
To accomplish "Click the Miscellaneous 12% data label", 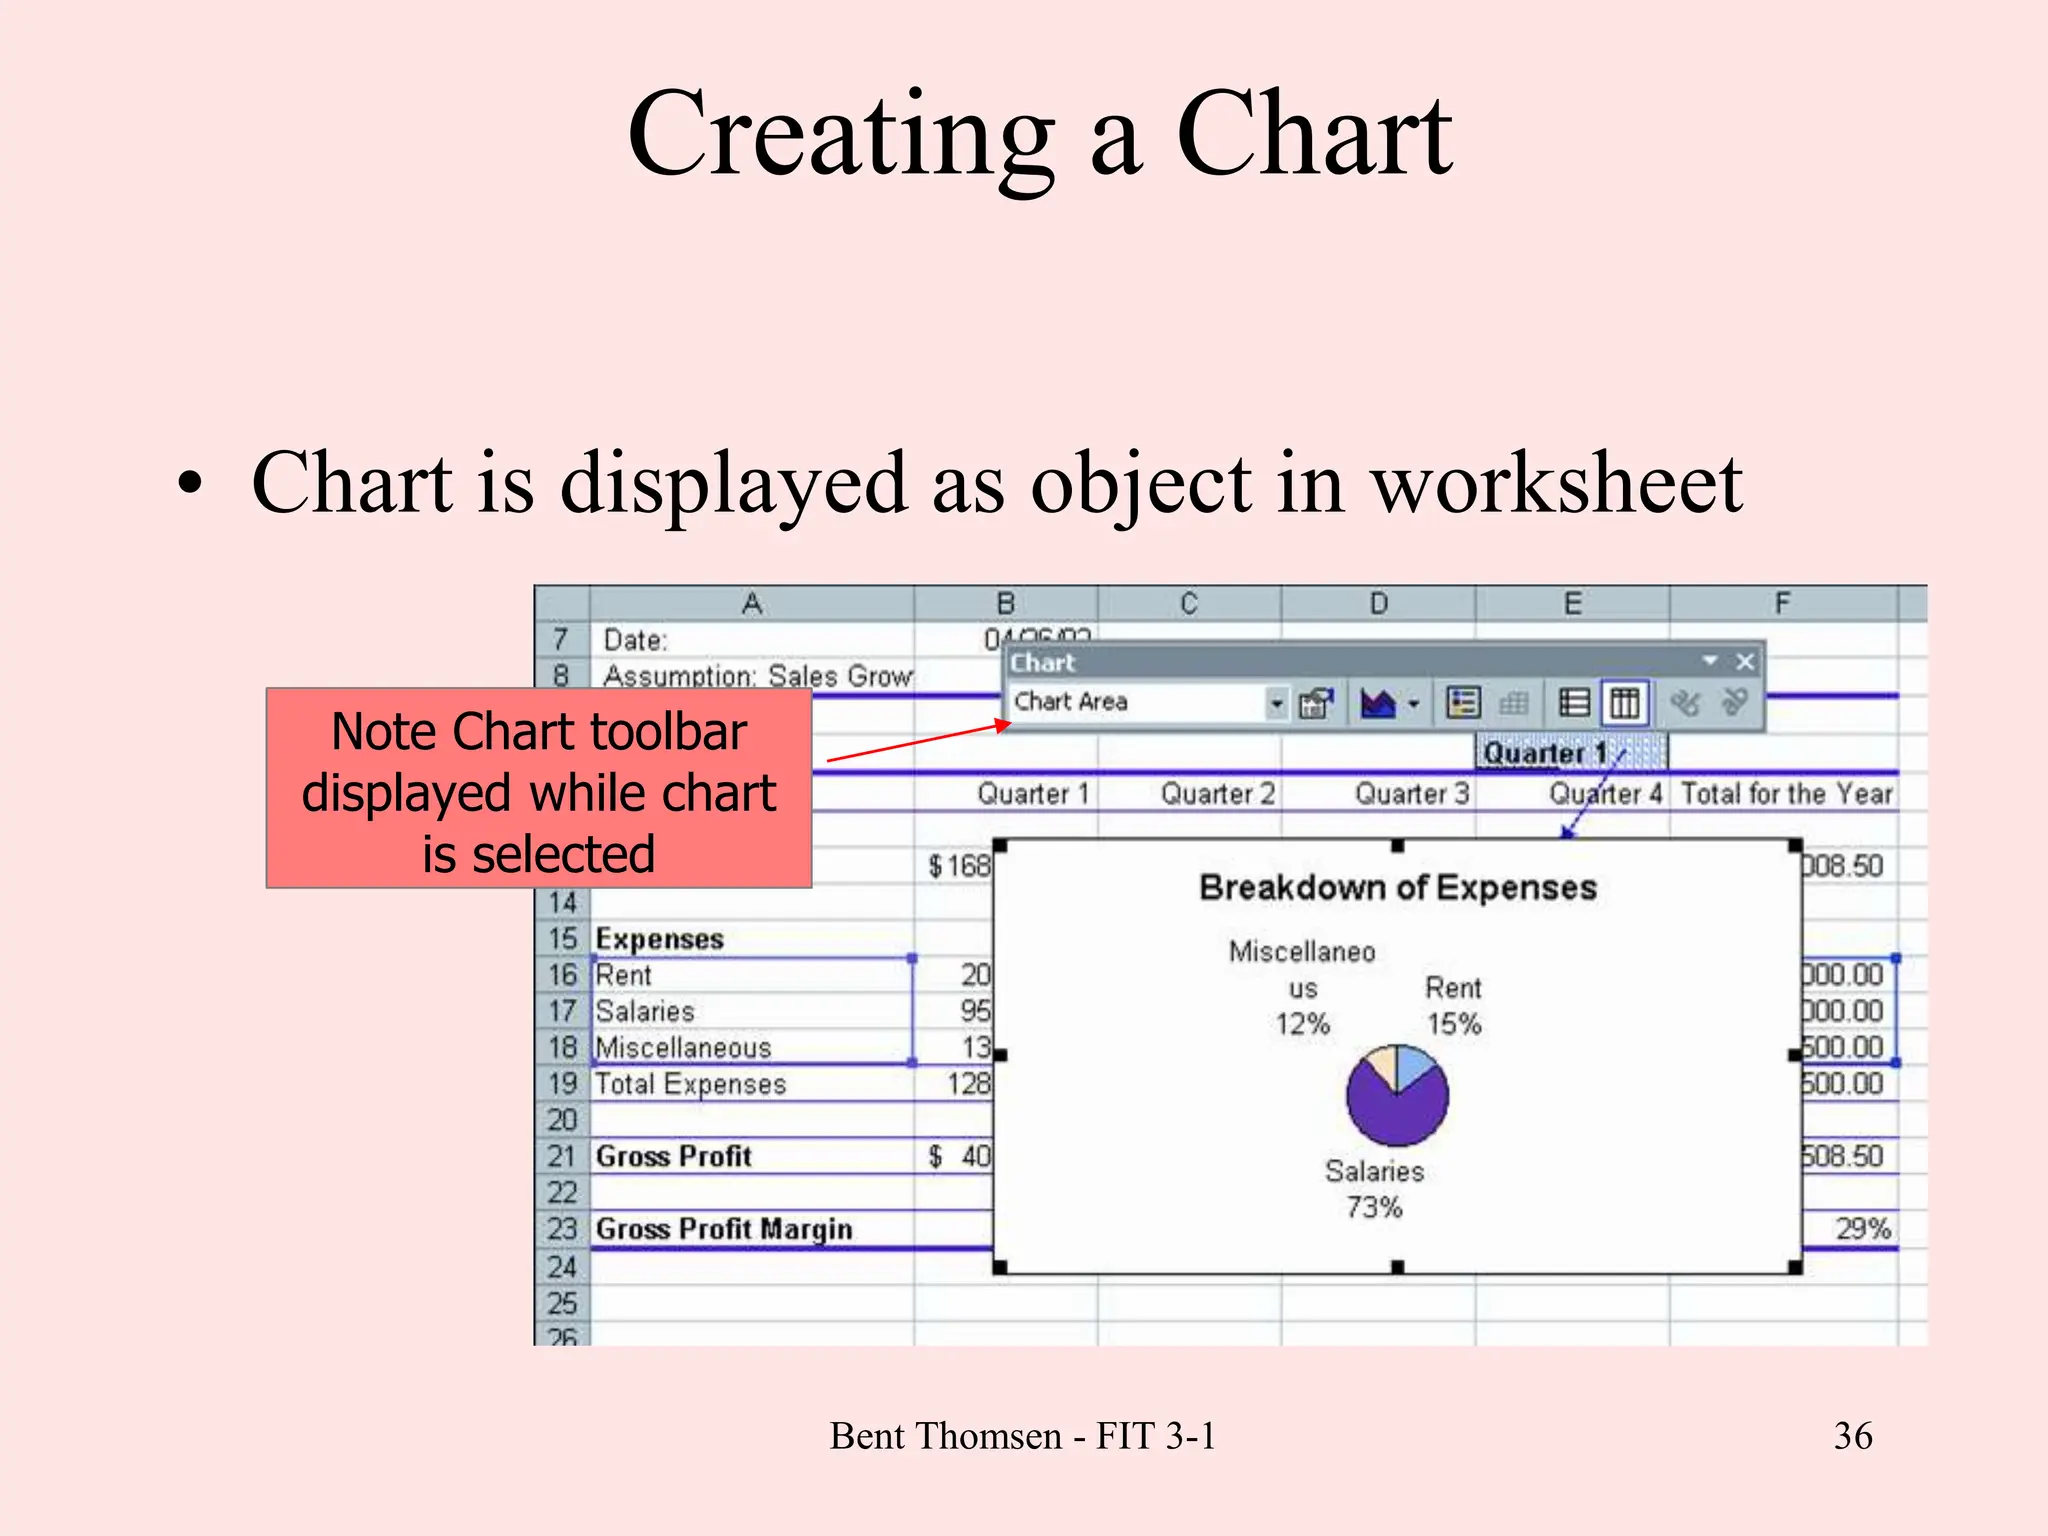I will pyautogui.click(x=1302, y=988).
